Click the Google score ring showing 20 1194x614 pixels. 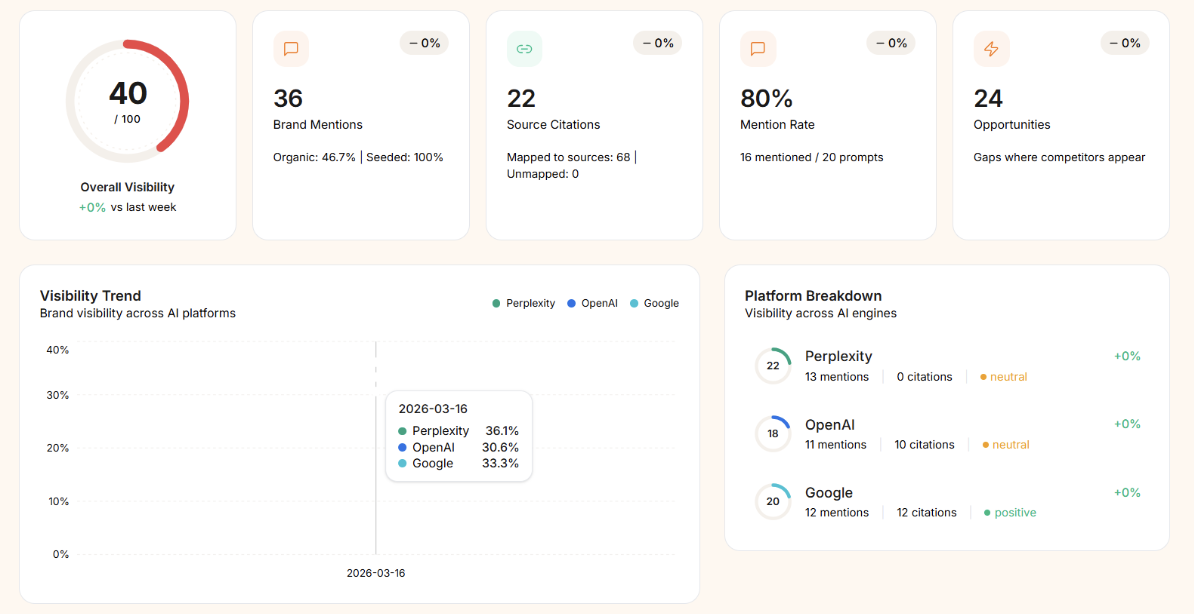773,501
